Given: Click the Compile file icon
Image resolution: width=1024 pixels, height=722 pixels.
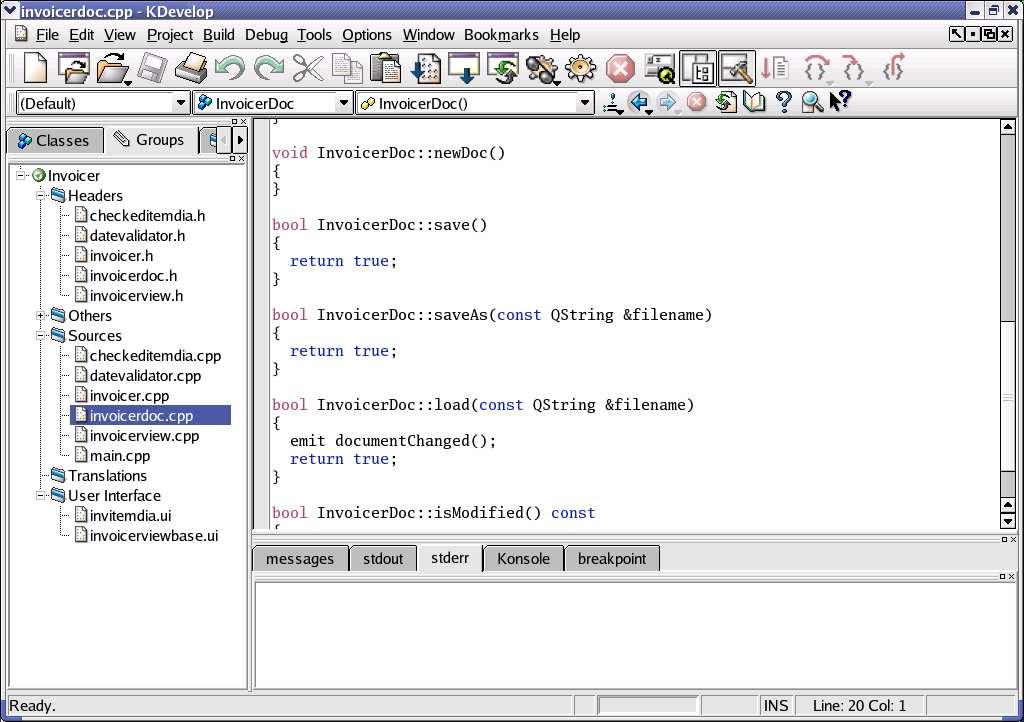Looking at the screenshot, I should pyautogui.click(x=426, y=68).
